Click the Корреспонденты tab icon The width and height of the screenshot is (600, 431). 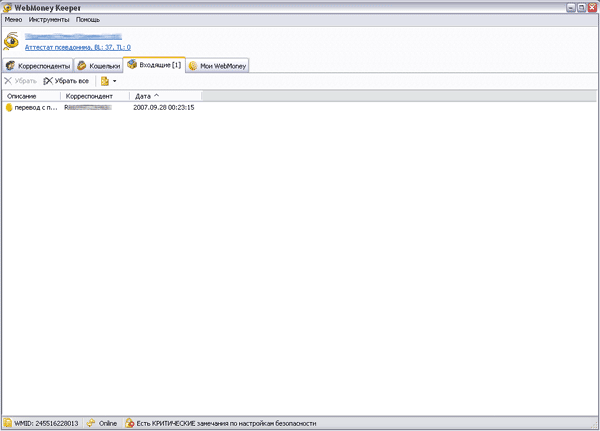10,65
